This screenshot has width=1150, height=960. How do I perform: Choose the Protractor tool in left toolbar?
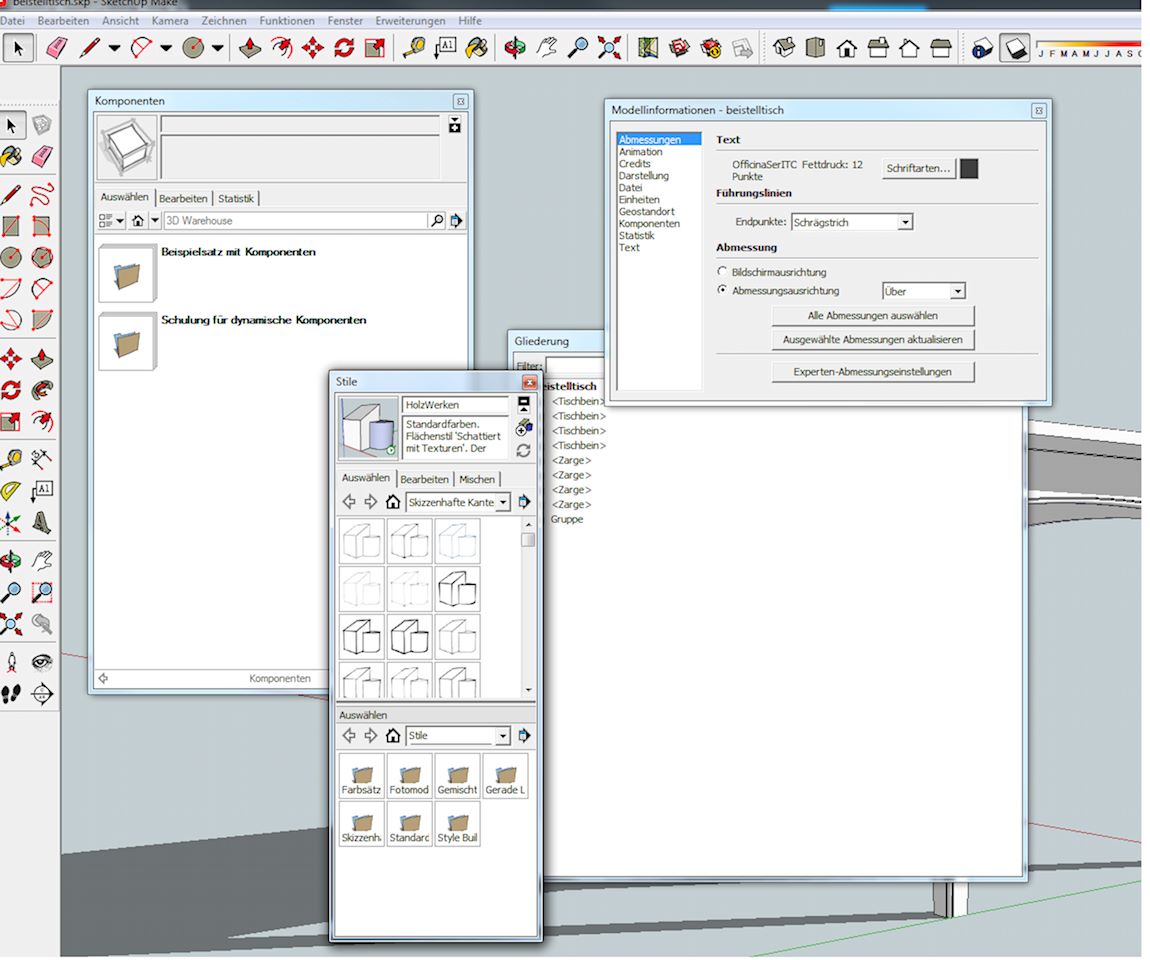pyautogui.click(x=11, y=491)
